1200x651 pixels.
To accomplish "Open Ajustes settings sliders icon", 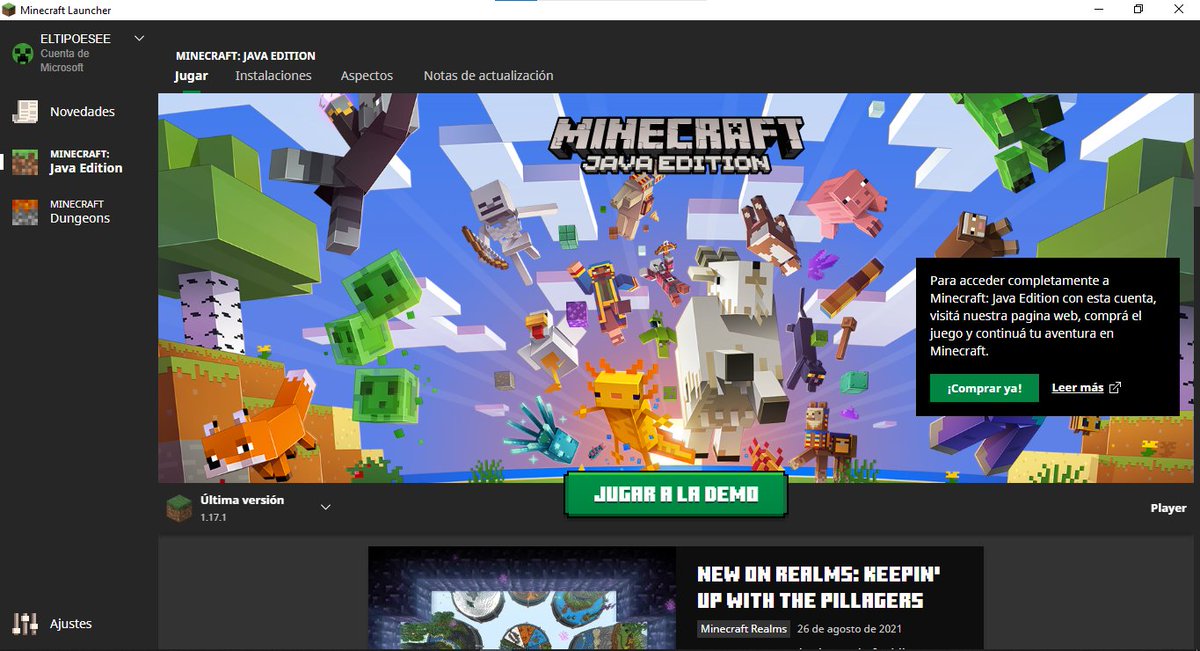I will point(25,623).
